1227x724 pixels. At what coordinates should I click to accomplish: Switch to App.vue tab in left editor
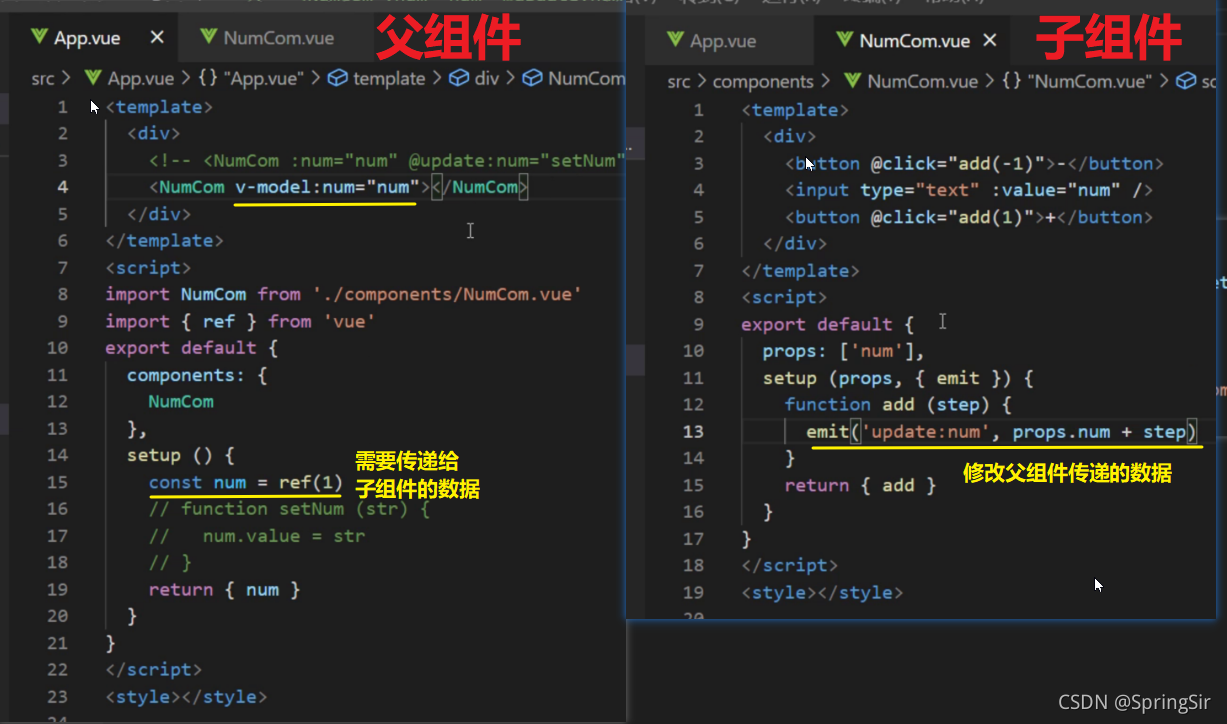87,38
